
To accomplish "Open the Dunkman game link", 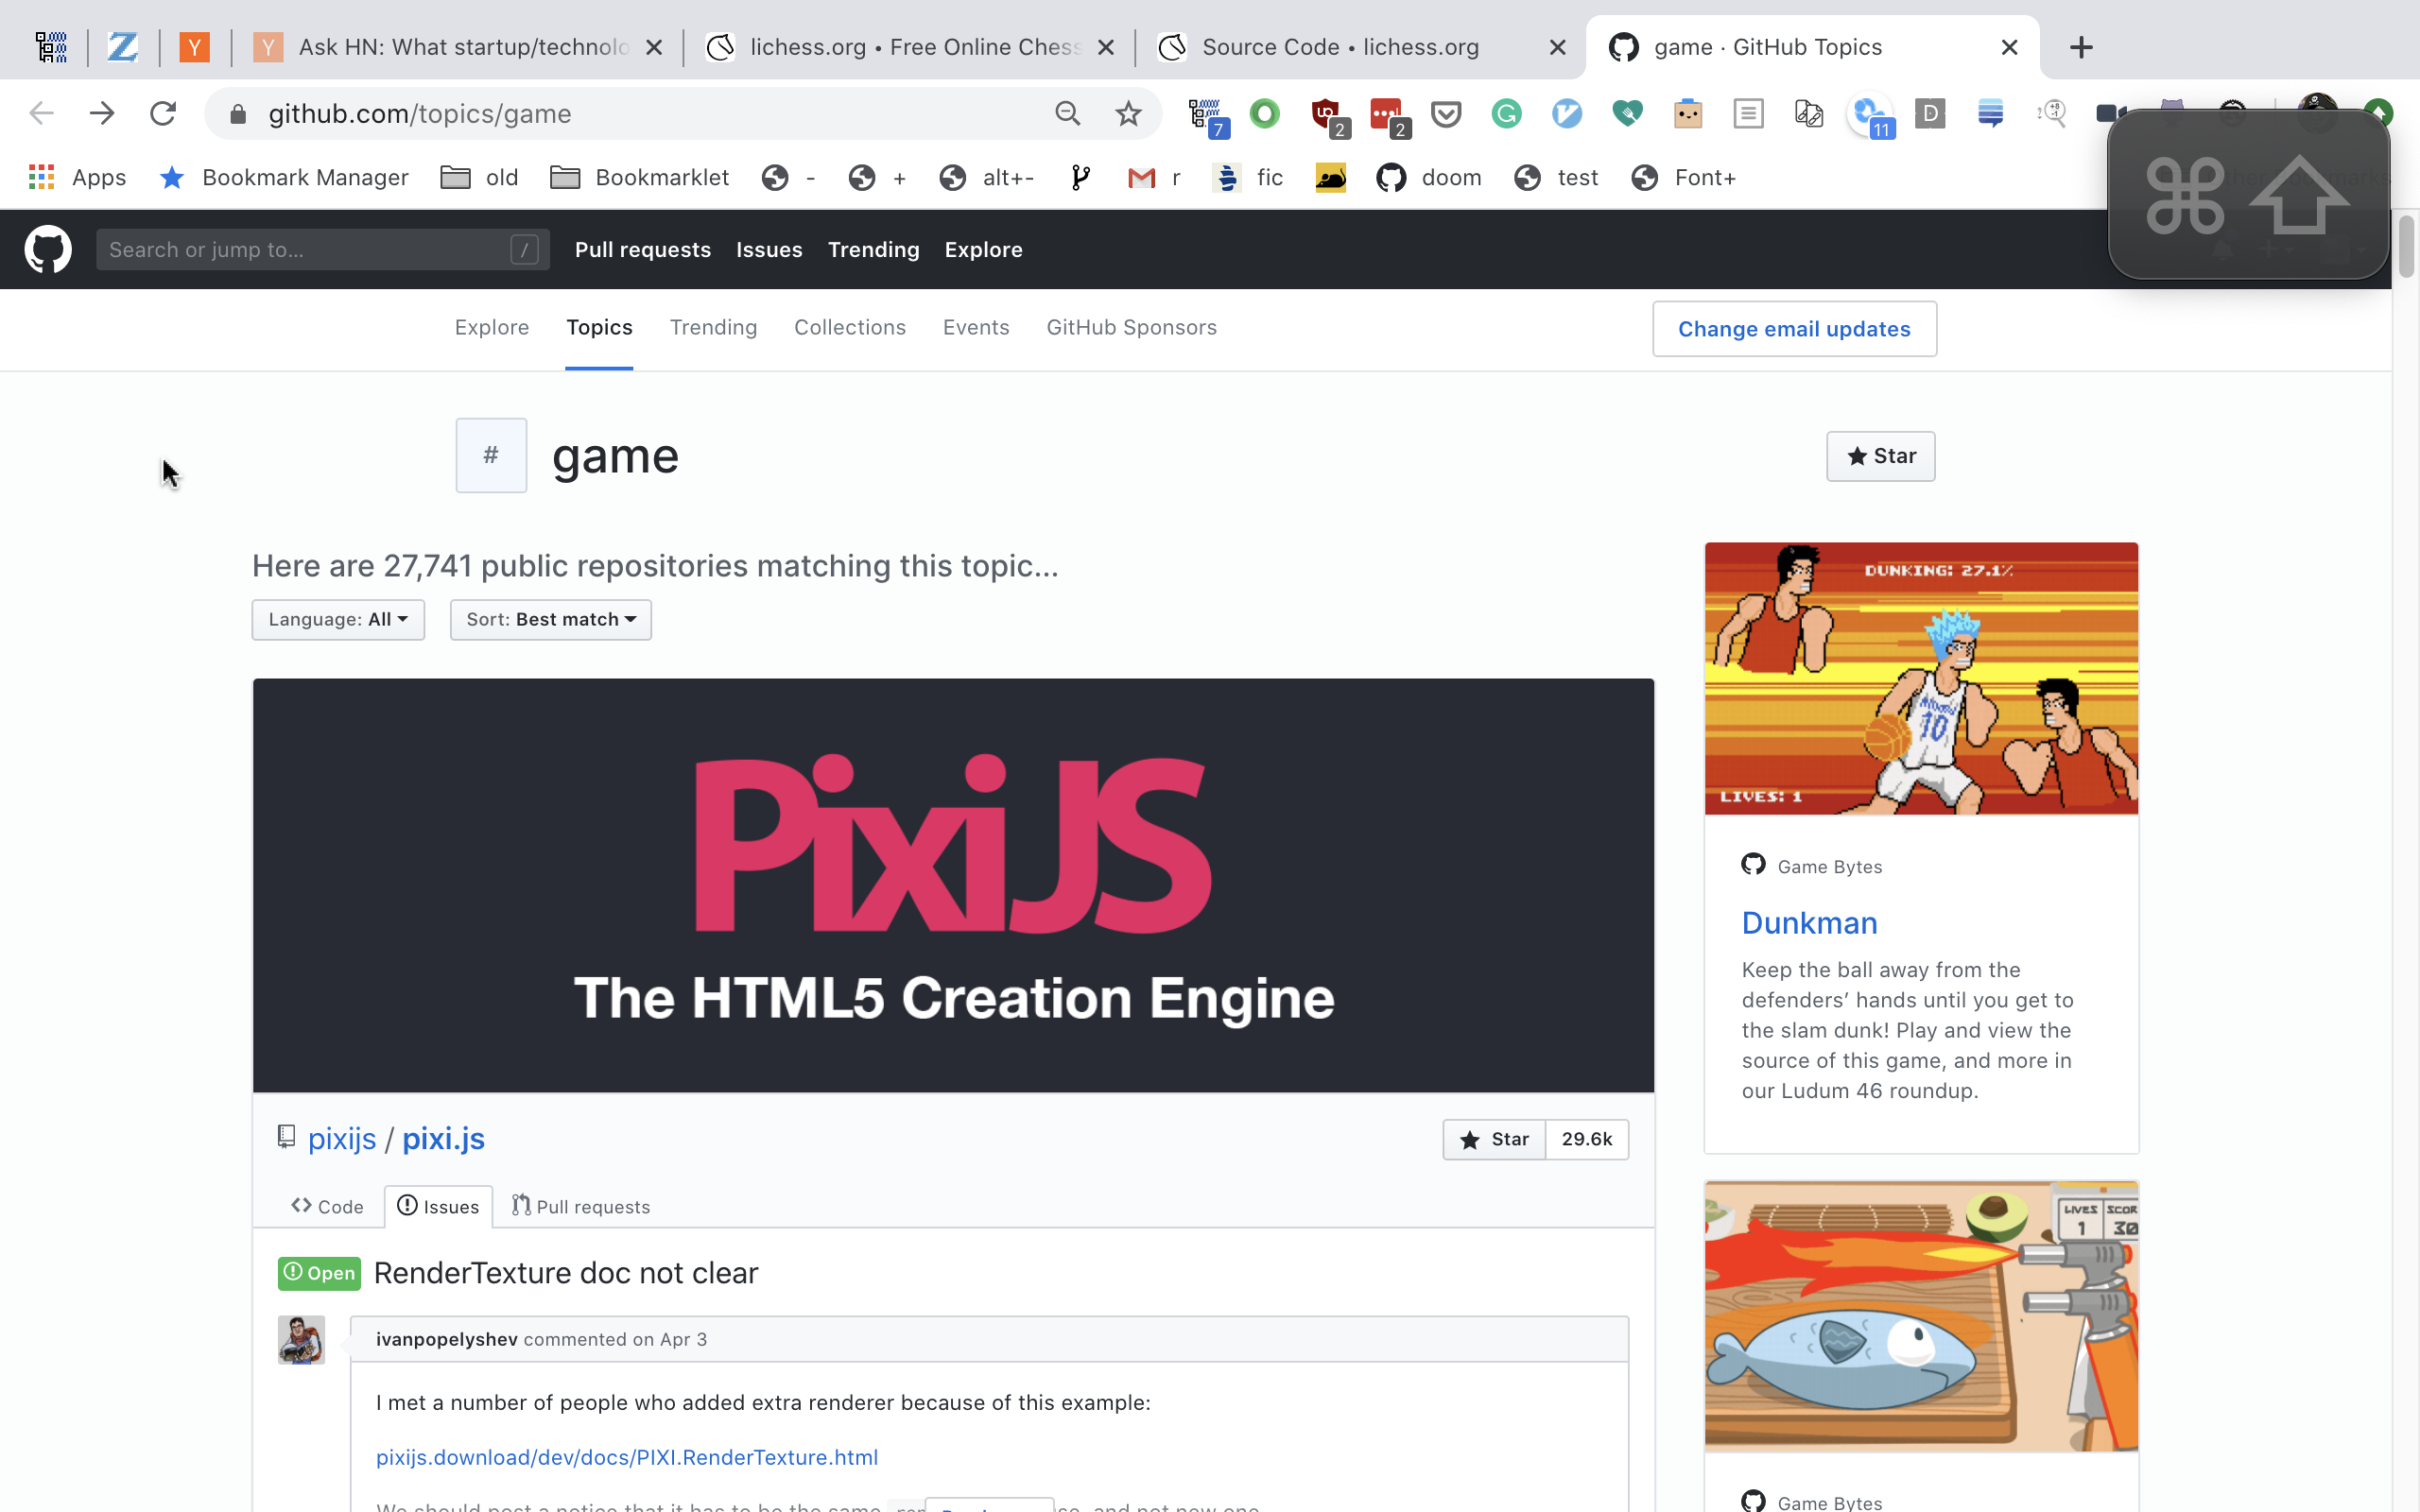I will tap(1809, 923).
